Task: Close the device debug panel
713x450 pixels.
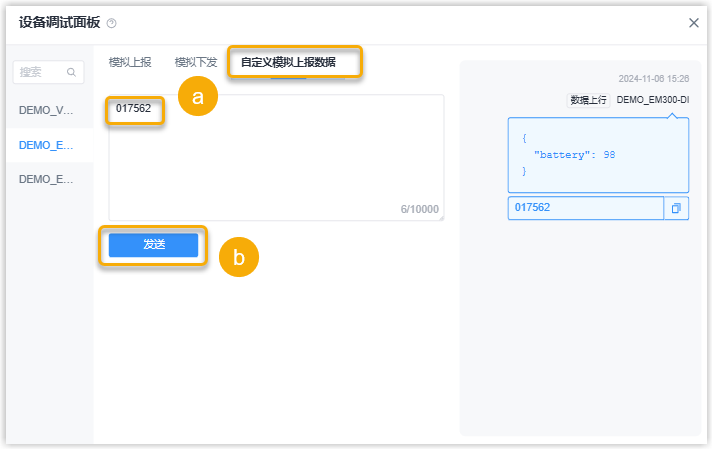Action: (693, 23)
